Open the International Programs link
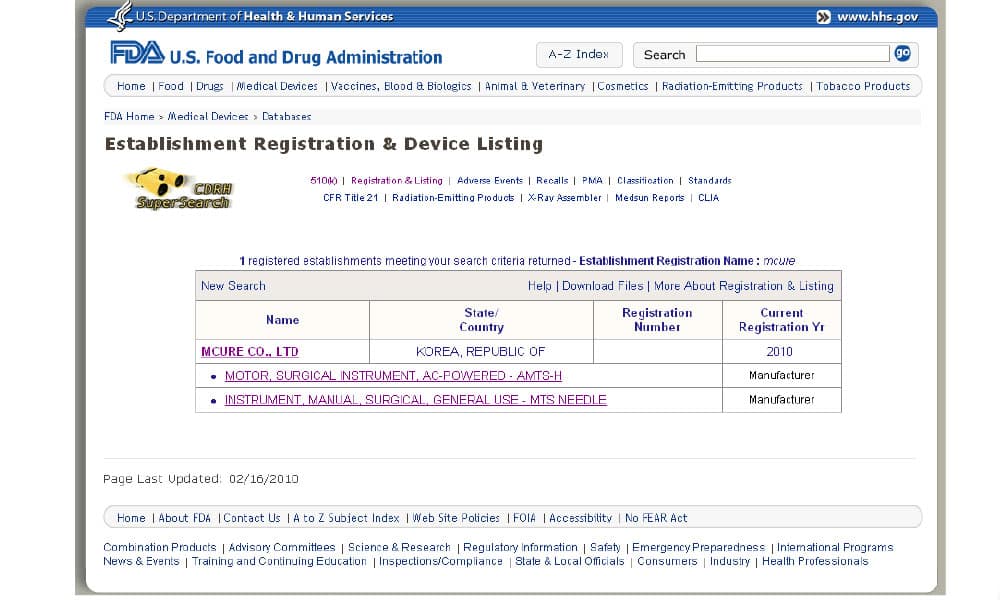Image resolution: width=1000 pixels, height=600 pixels. [835, 548]
